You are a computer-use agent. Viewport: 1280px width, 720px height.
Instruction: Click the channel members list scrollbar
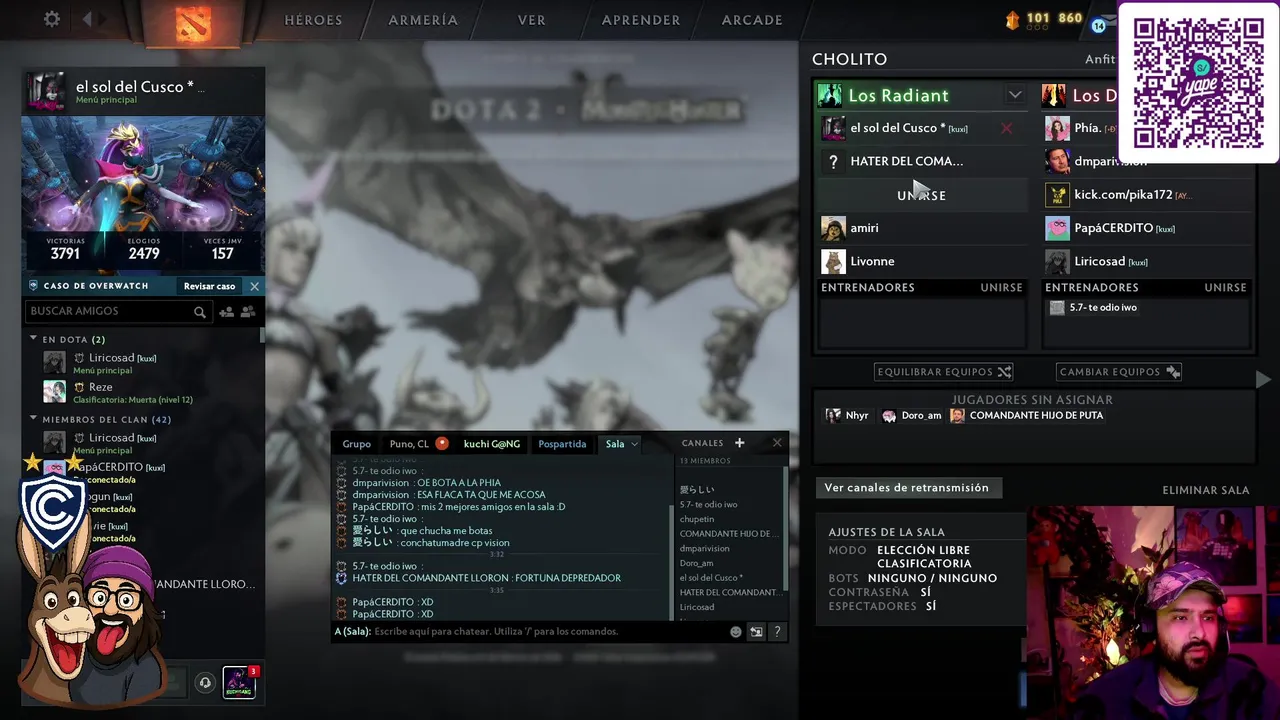tap(785, 530)
